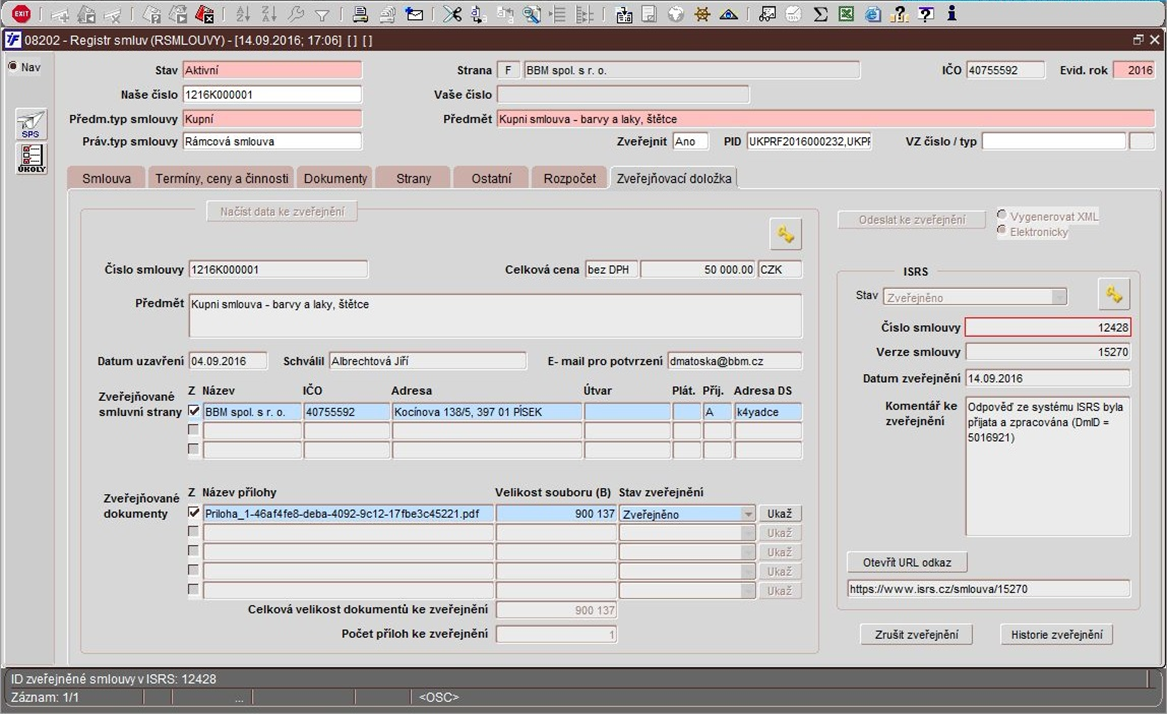Click the ISRS Číslo smlouvy field 12428
Image resolution: width=1167 pixels, height=714 pixels.
(1048, 328)
